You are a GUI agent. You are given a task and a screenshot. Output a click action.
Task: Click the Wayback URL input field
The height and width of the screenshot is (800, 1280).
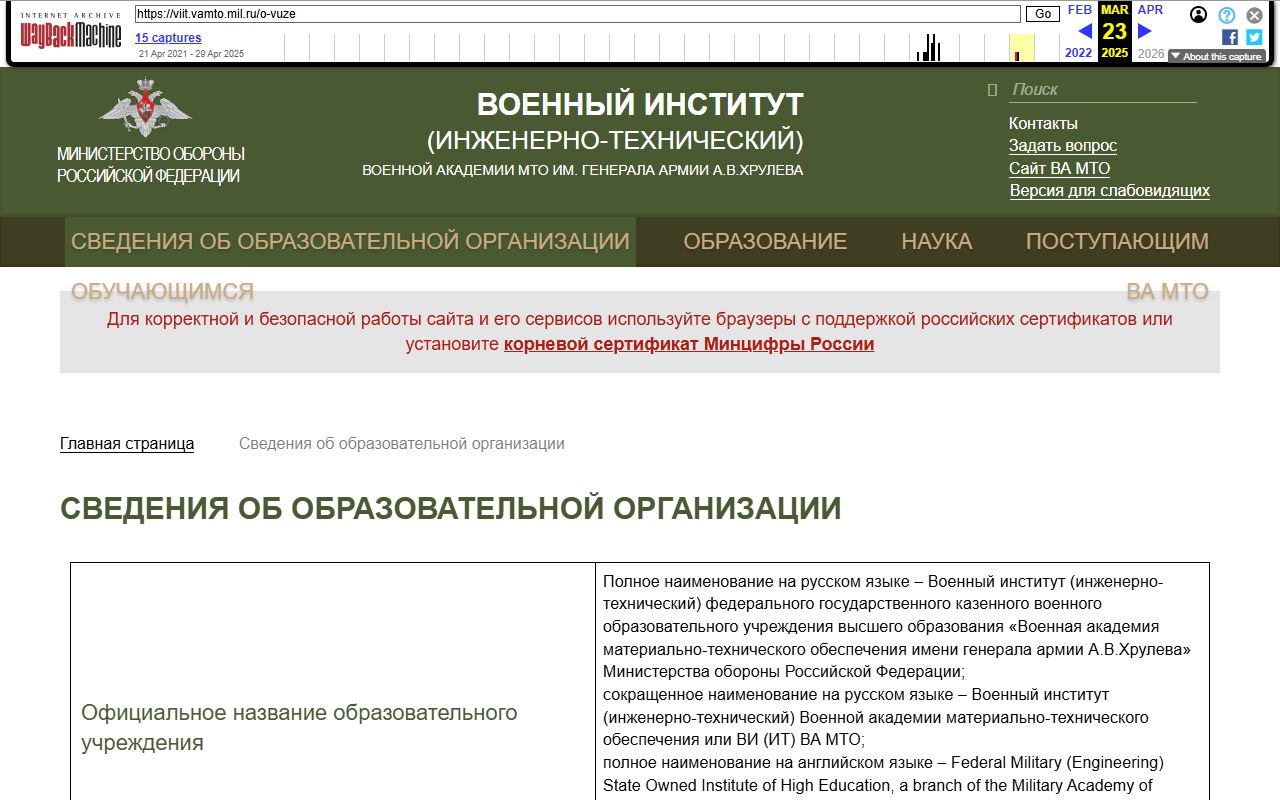click(577, 14)
